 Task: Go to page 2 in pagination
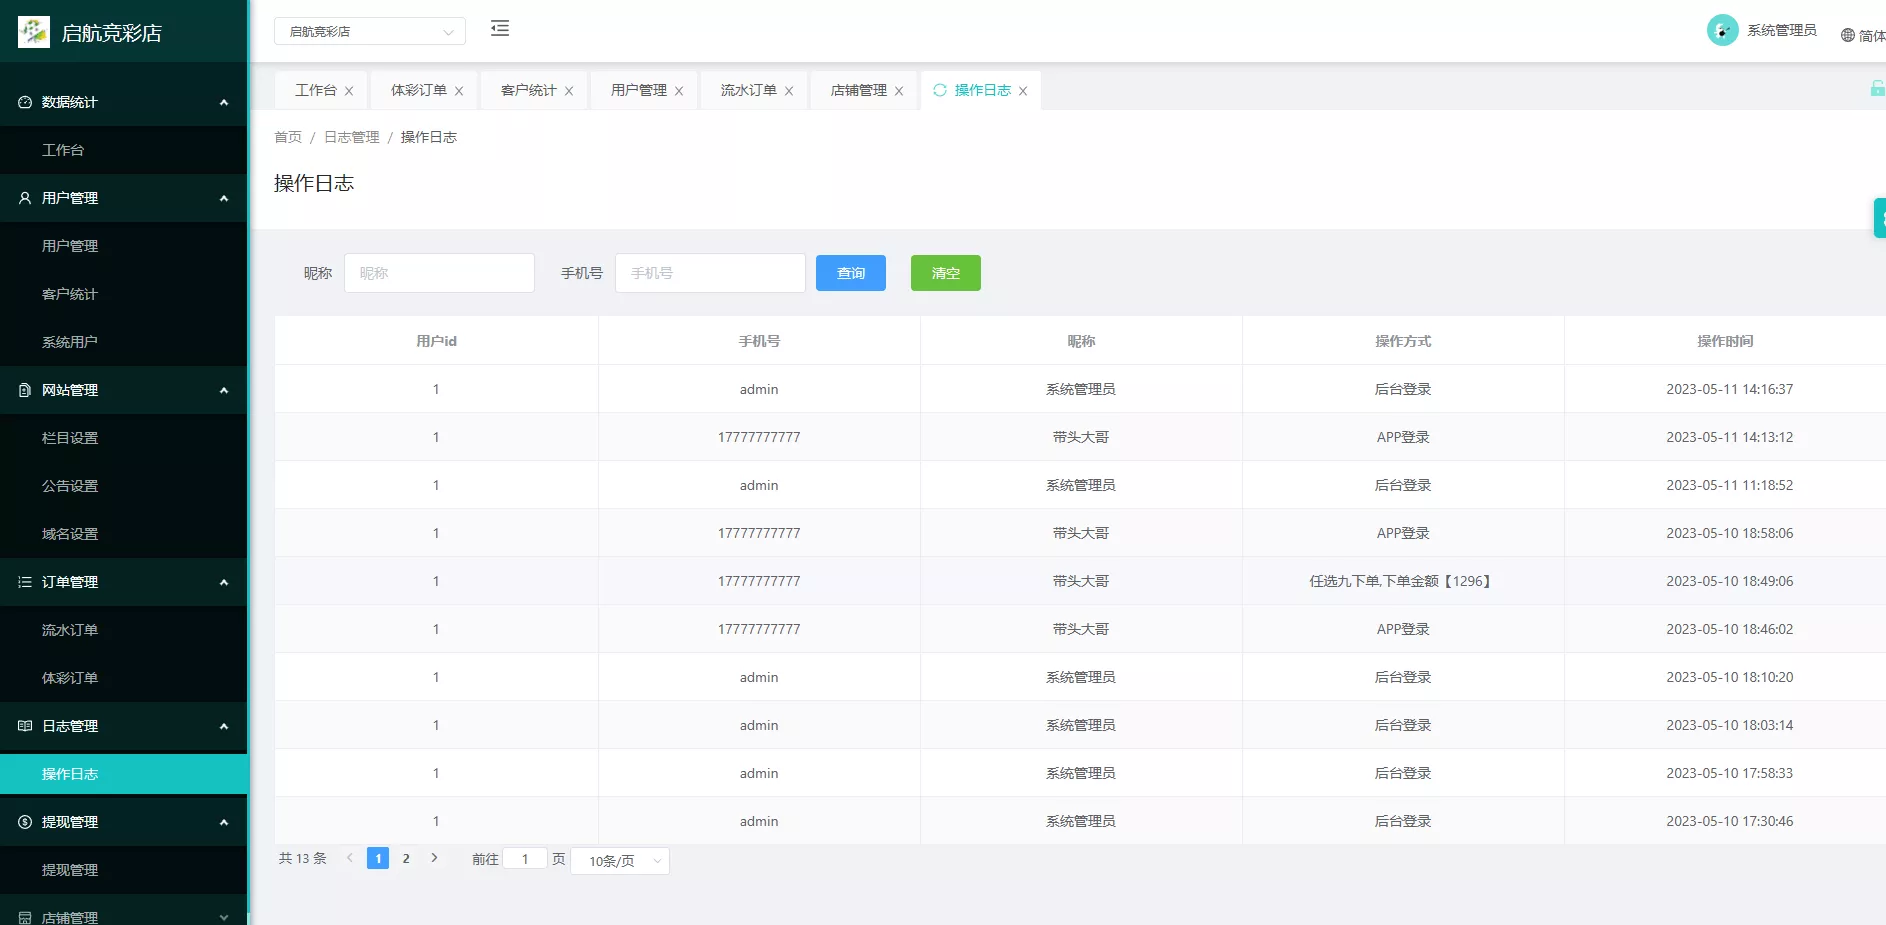406,858
